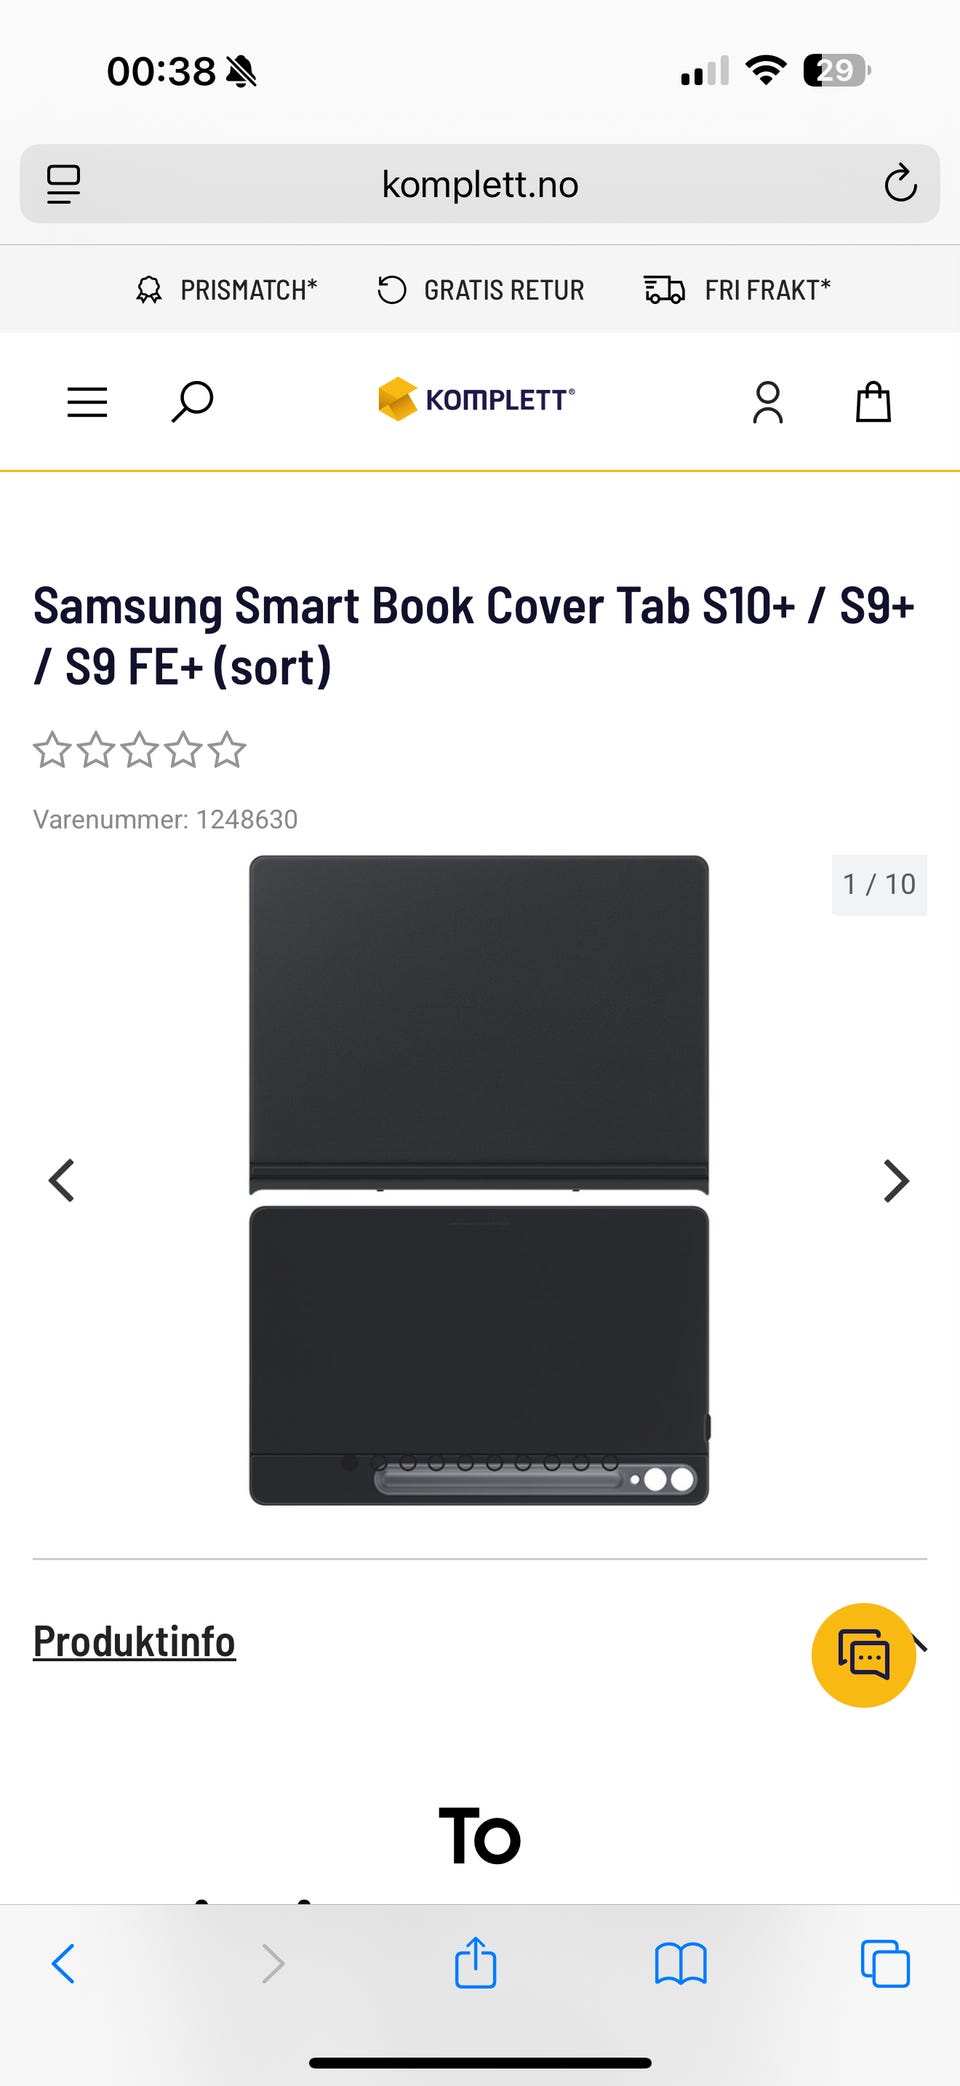Open the PRISMATCH* info link

coord(227,290)
